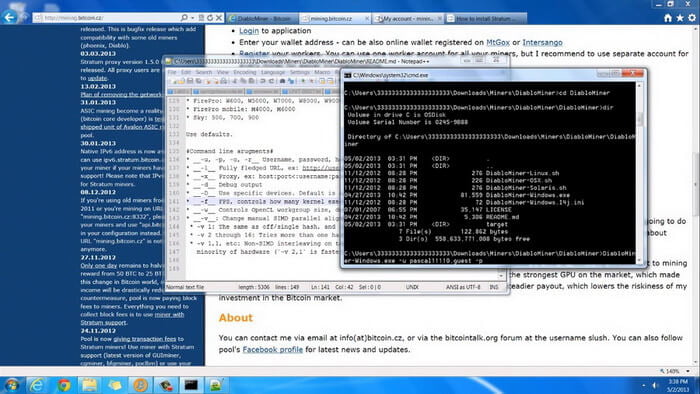Switch to How to install Stratum tab
This screenshot has height=394, width=700.
coord(486,18)
